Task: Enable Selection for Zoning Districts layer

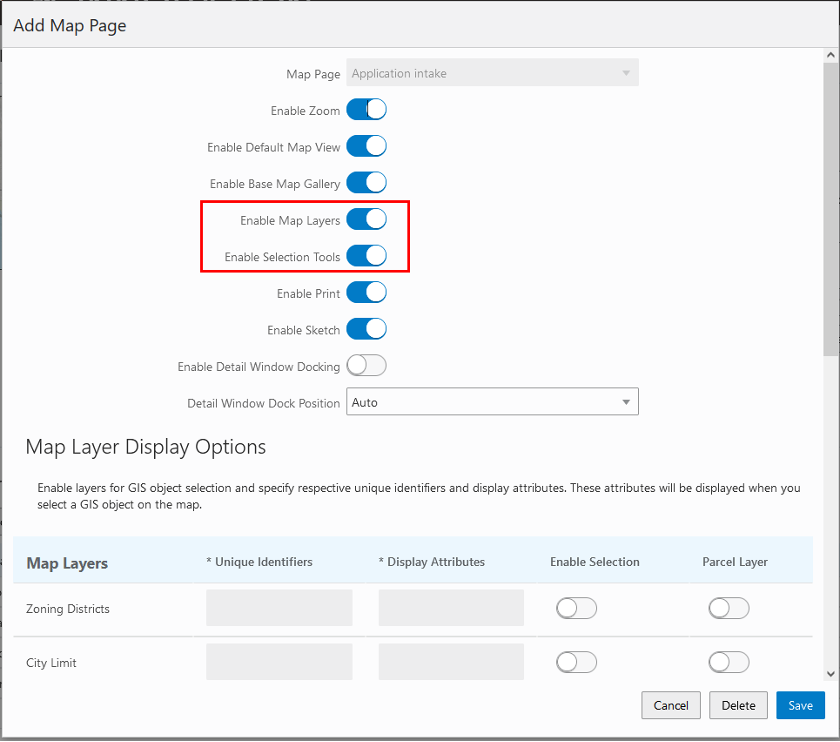Action: pos(576,608)
